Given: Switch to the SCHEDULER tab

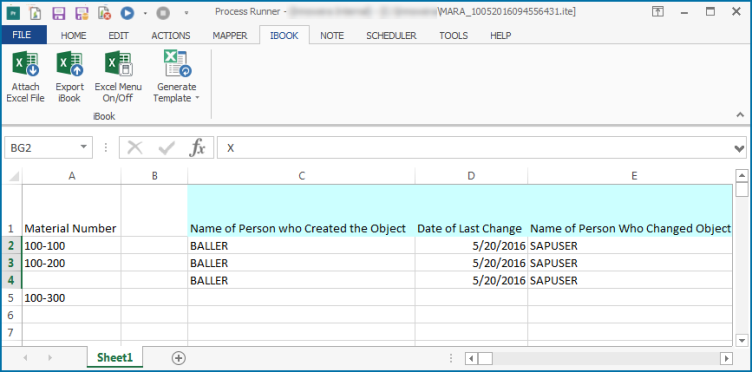Looking at the screenshot, I should 391,35.
